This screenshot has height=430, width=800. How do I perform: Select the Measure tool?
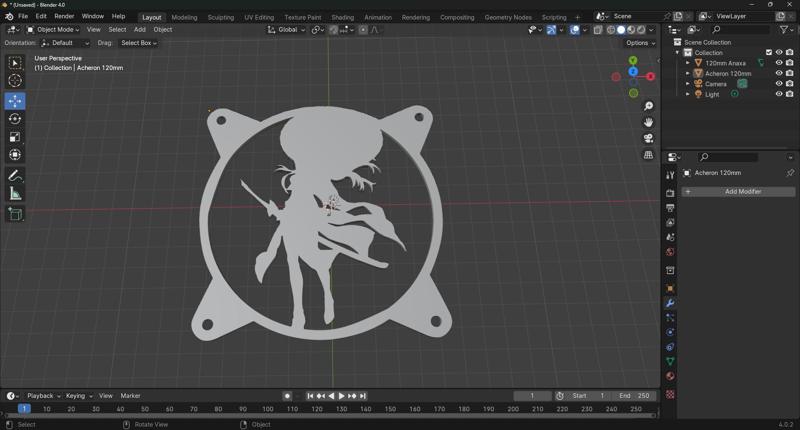(x=15, y=194)
